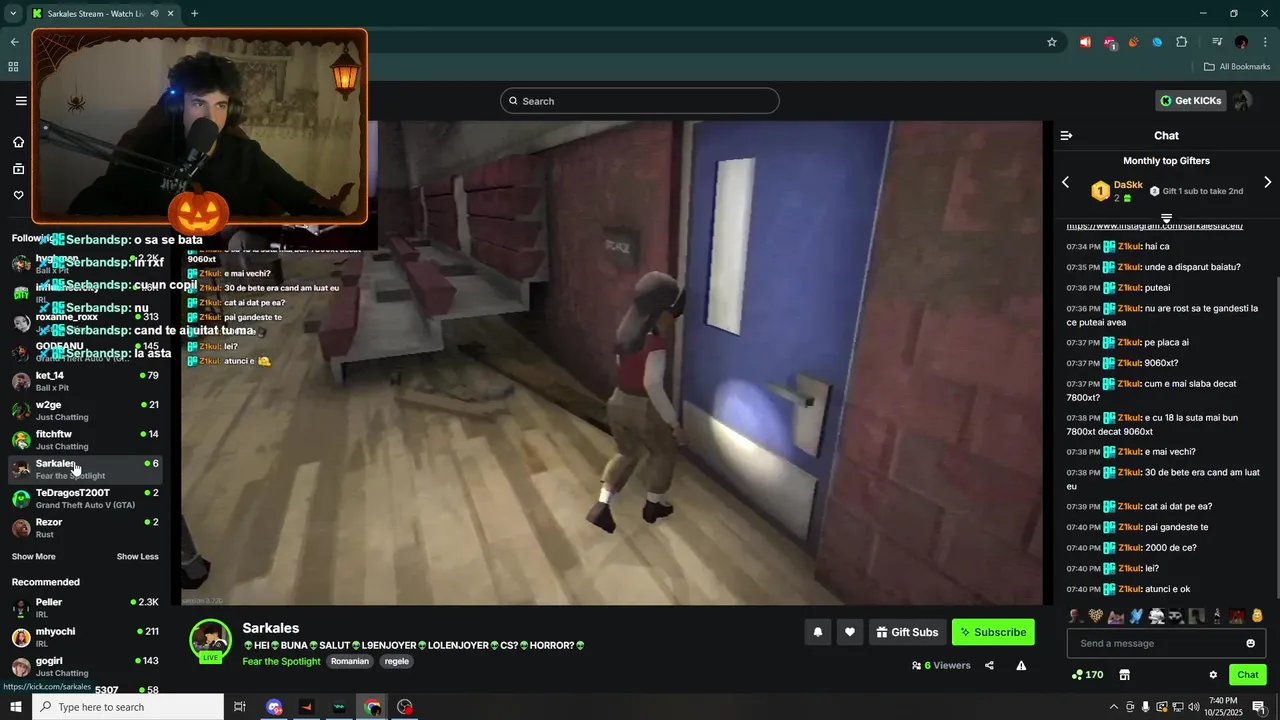Follow Sarkales with the heart button
The height and width of the screenshot is (720, 1280).
coord(850,632)
